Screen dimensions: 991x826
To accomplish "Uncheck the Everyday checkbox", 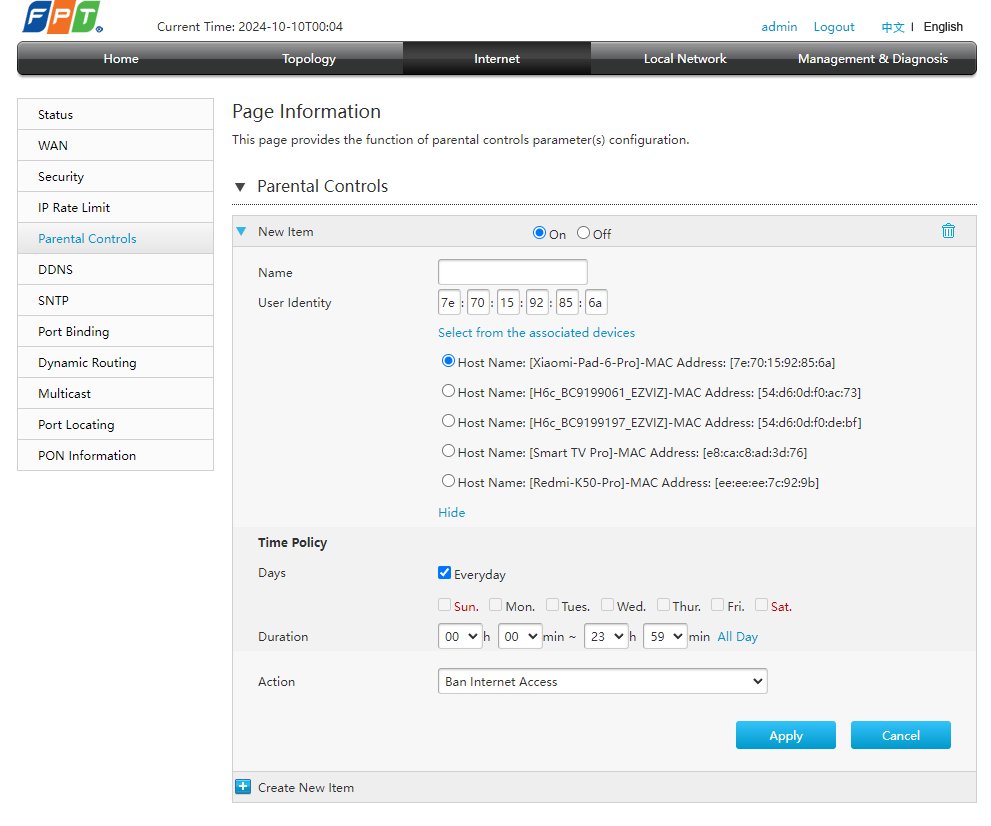I will tap(444, 573).
